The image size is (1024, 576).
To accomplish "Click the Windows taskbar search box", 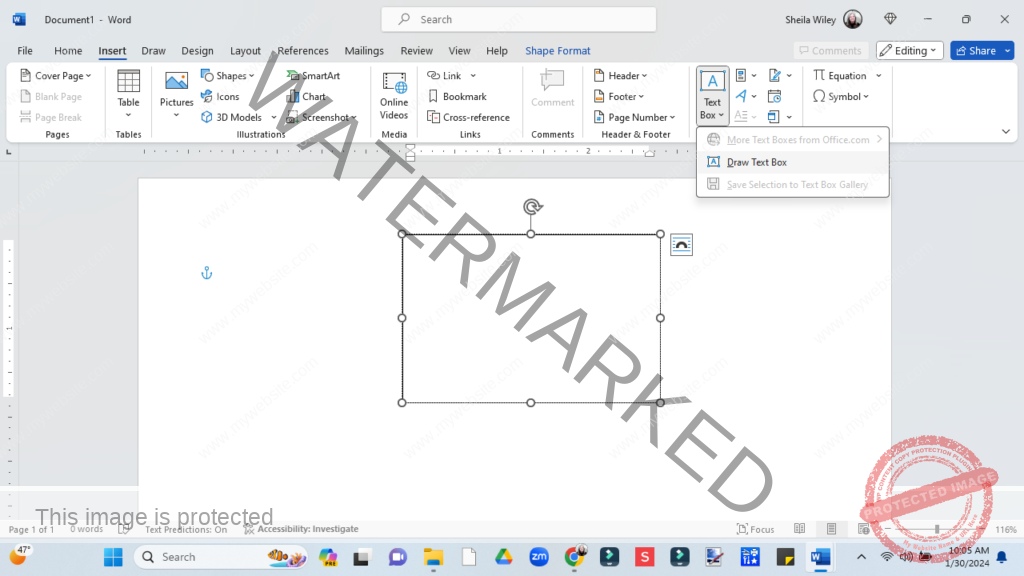I will pos(221,557).
